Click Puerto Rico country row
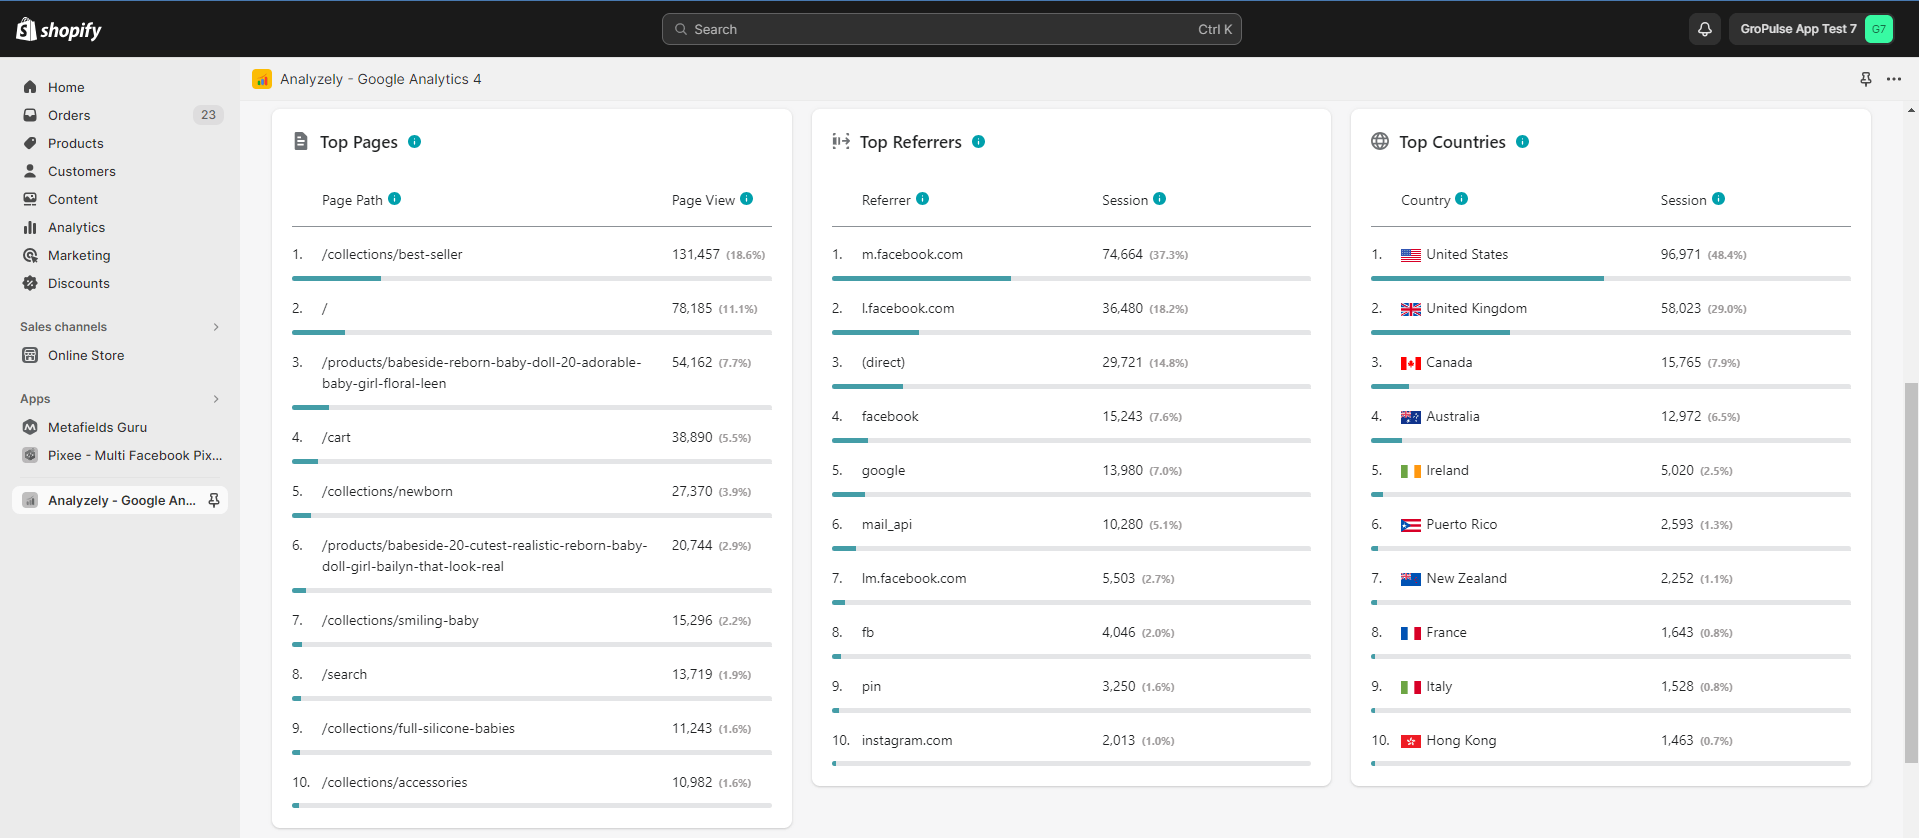The image size is (1919, 838). pos(1610,525)
